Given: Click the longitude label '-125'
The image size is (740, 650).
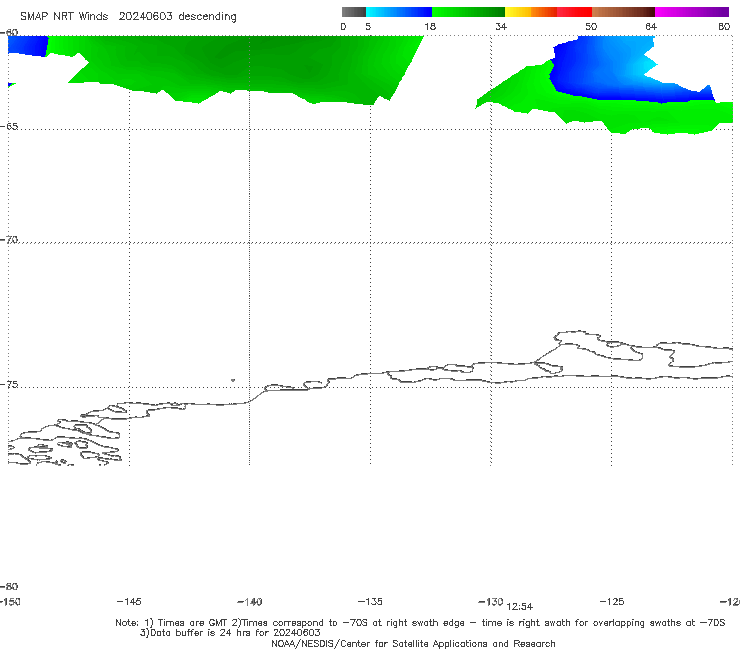Looking at the screenshot, I should [612, 601].
